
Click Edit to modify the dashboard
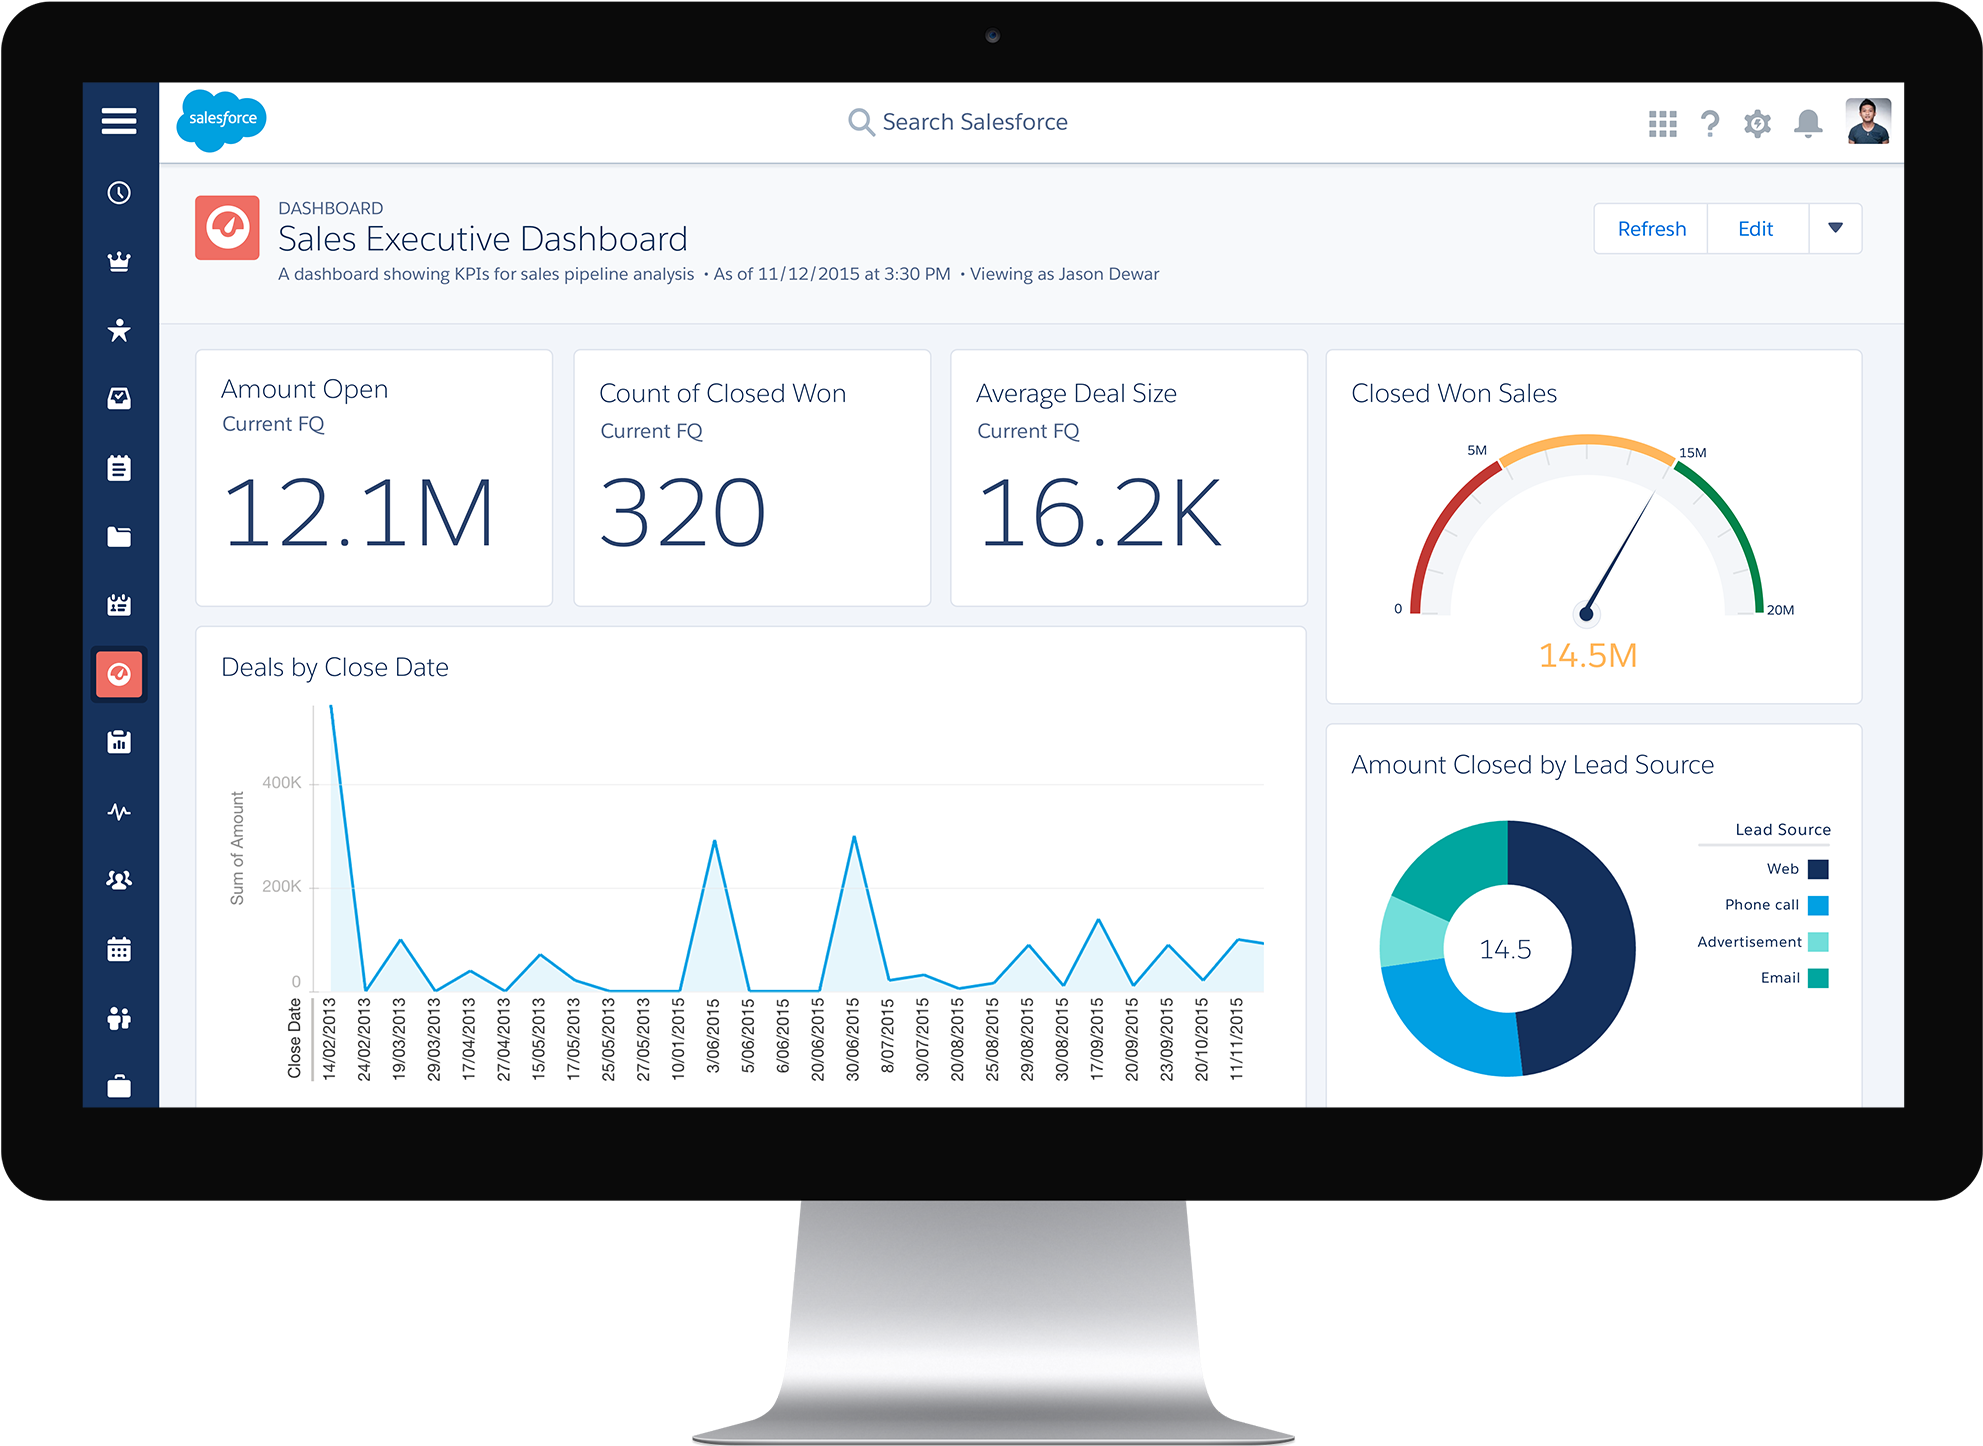(1757, 228)
